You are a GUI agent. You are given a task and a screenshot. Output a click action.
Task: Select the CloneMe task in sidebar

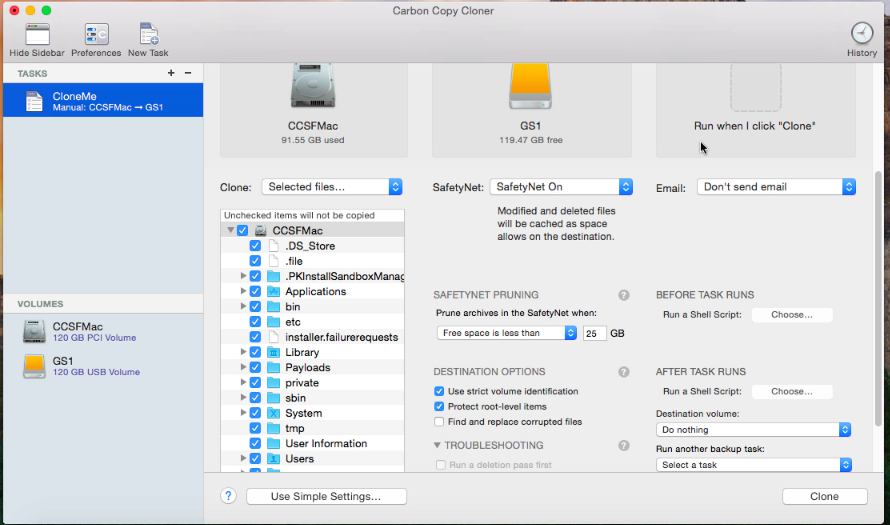(103, 100)
